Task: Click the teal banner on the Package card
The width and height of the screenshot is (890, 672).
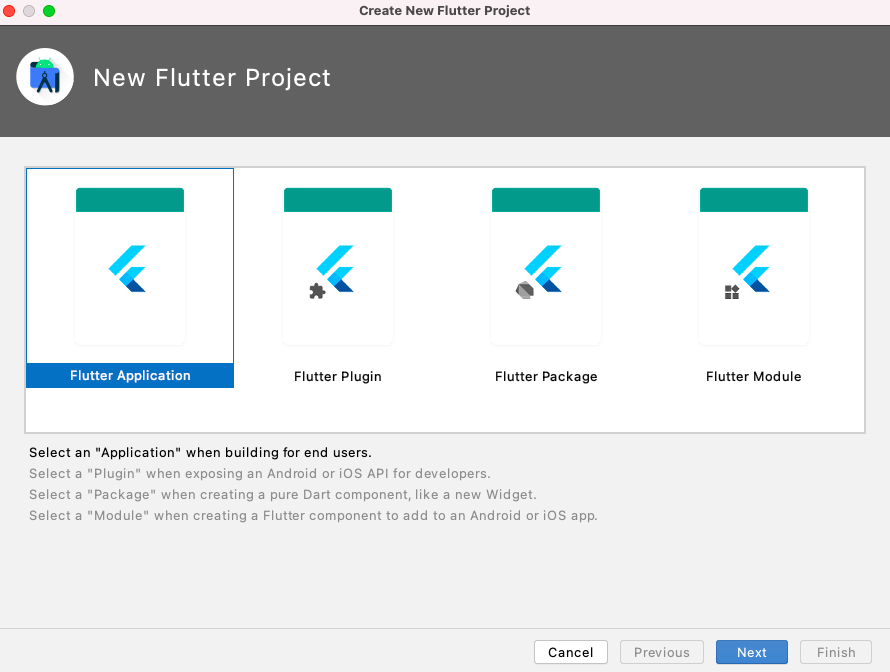Action: click(x=545, y=199)
